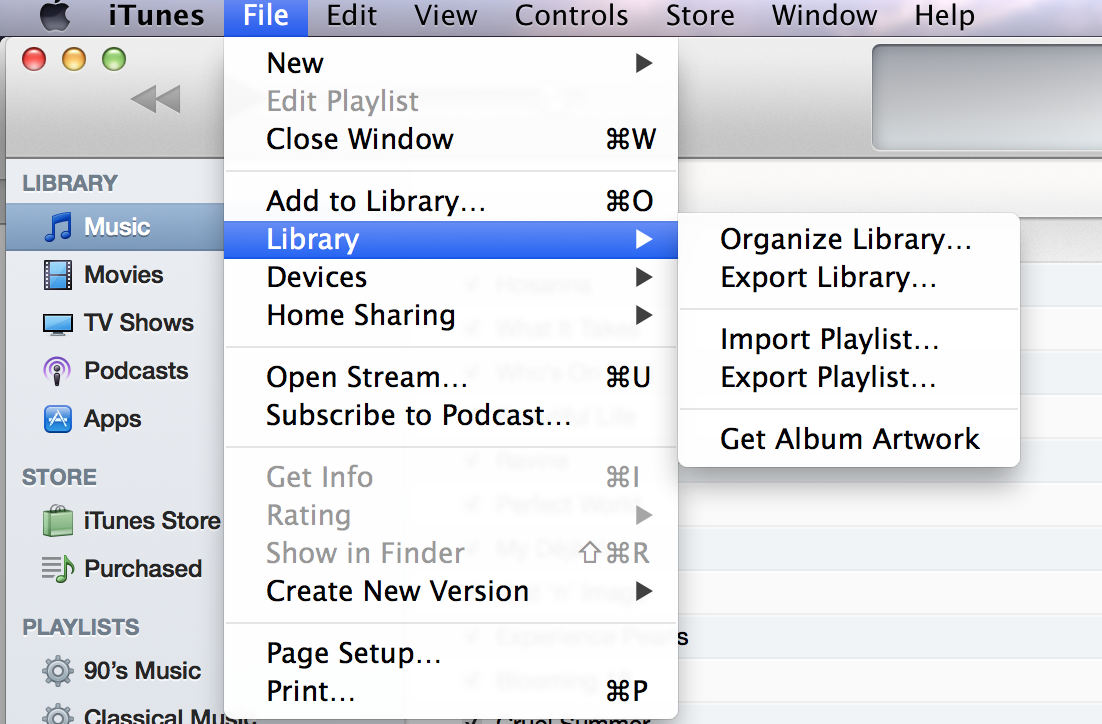The image size is (1102, 724).
Task: Open iTunes Store via shopping bag icon
Action: click(x=58, y=521)
